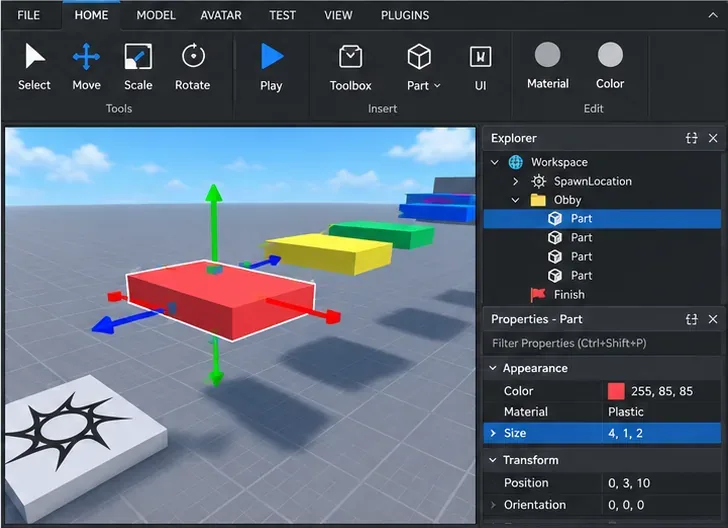Close the Properties - Part panel
Viewport: 728px width, 528px height.
713,319
